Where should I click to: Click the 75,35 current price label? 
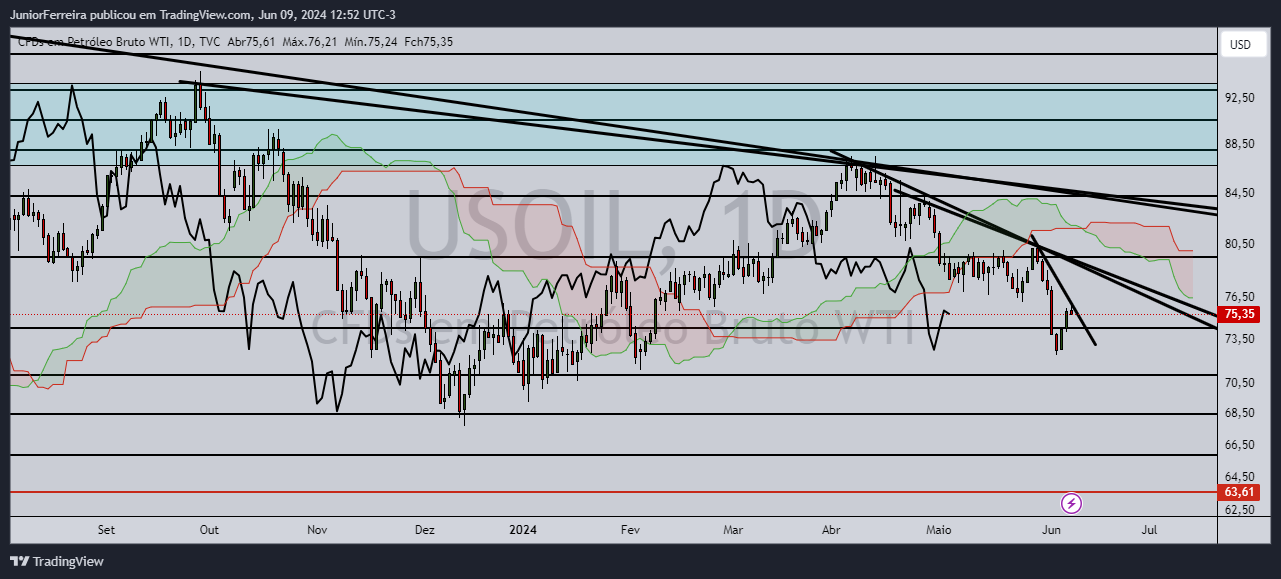tap(1239, 314)
